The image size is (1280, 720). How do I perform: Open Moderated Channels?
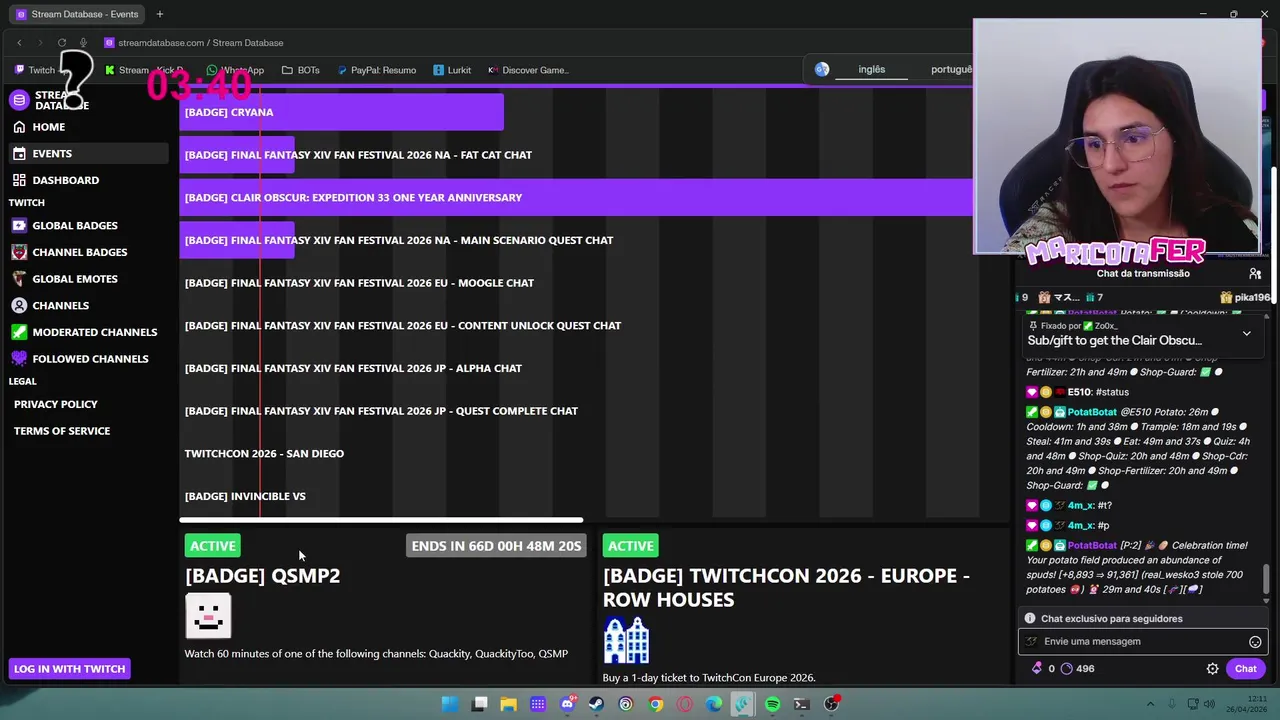pyautogui.click(x=94, y=332)
